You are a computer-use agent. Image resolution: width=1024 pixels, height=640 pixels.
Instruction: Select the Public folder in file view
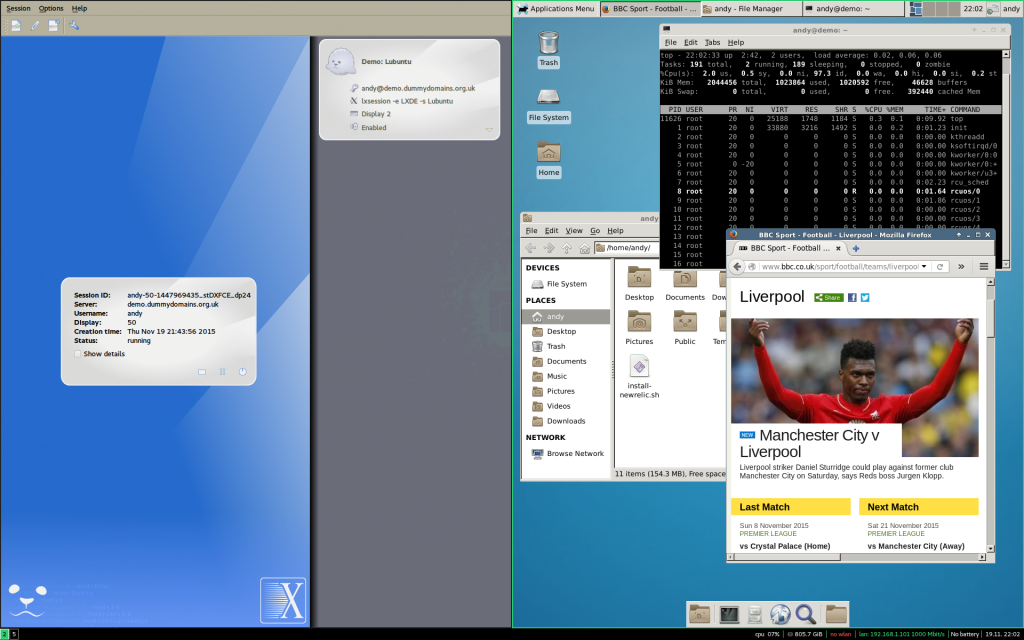[x=684, y=328]
